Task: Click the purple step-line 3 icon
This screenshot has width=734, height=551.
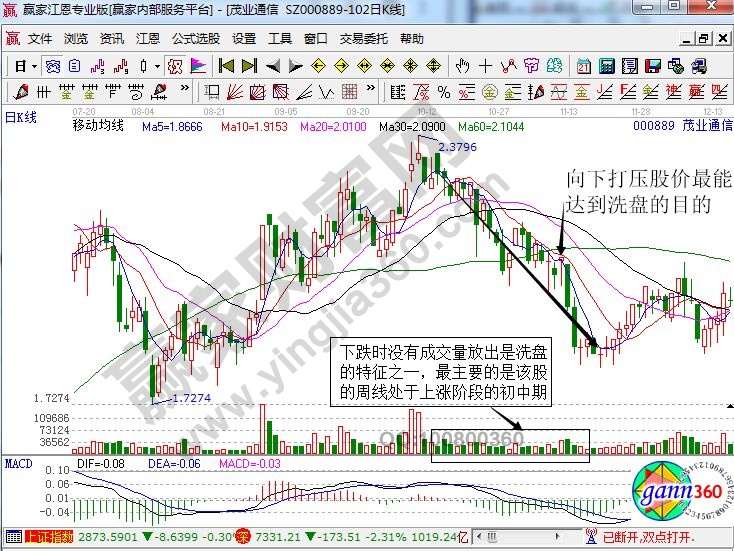Action: tap(98, 66)
